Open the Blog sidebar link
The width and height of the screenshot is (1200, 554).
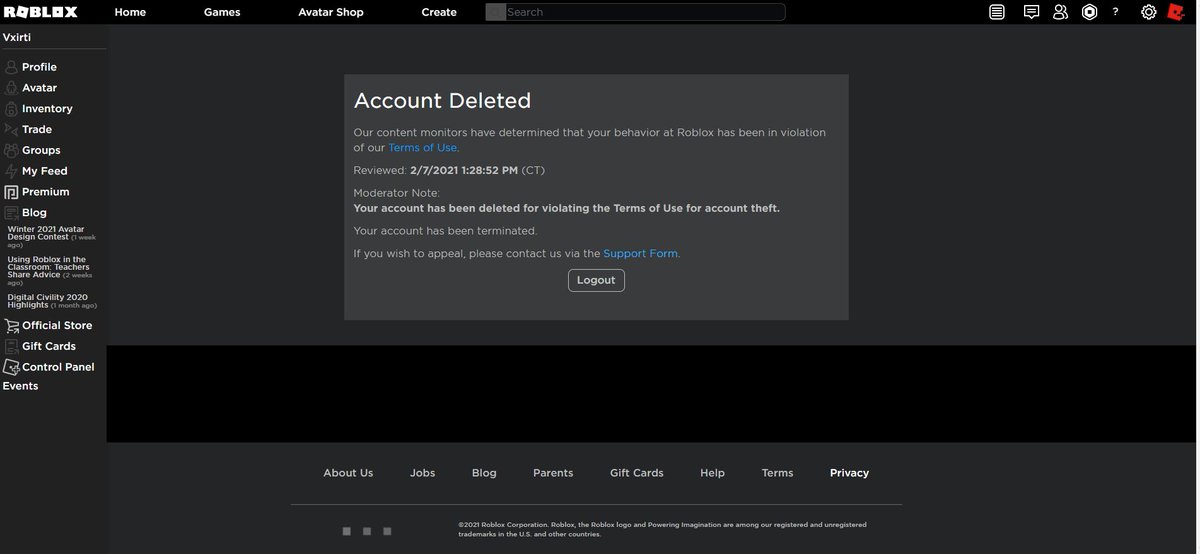pos(34,213)
